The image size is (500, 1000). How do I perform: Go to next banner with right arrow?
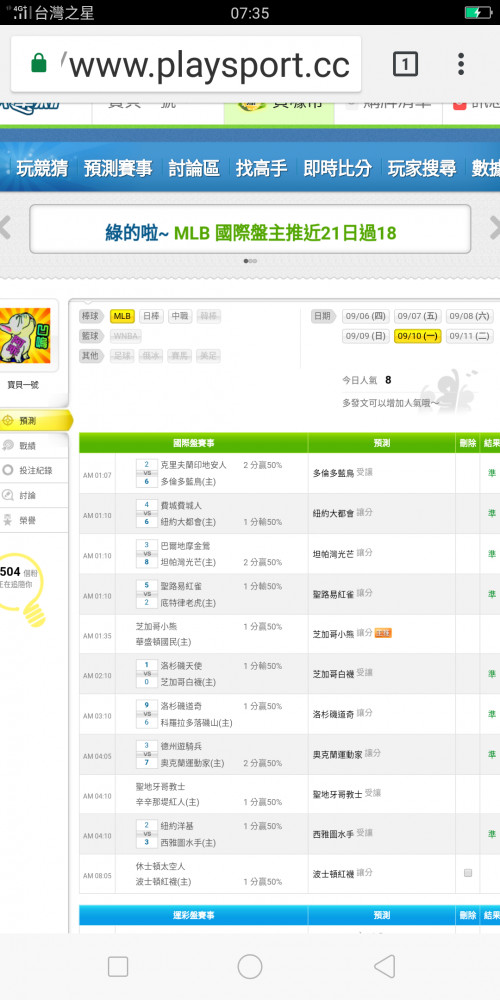tap(494, 228)
